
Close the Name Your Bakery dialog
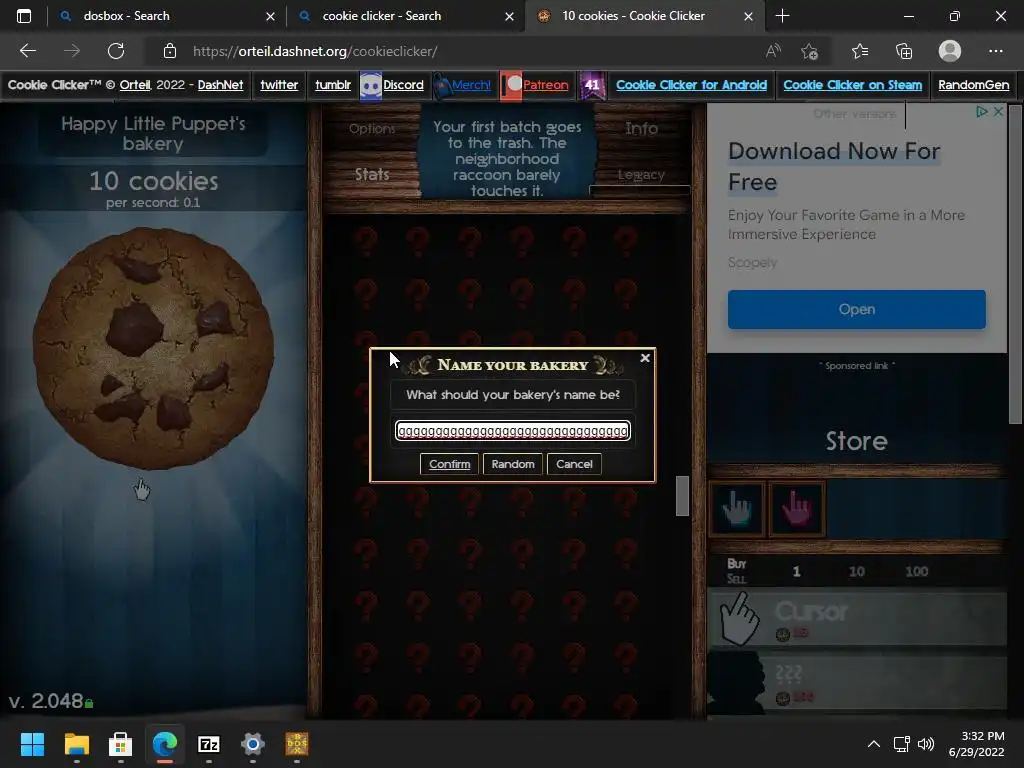tap(645, 358)
